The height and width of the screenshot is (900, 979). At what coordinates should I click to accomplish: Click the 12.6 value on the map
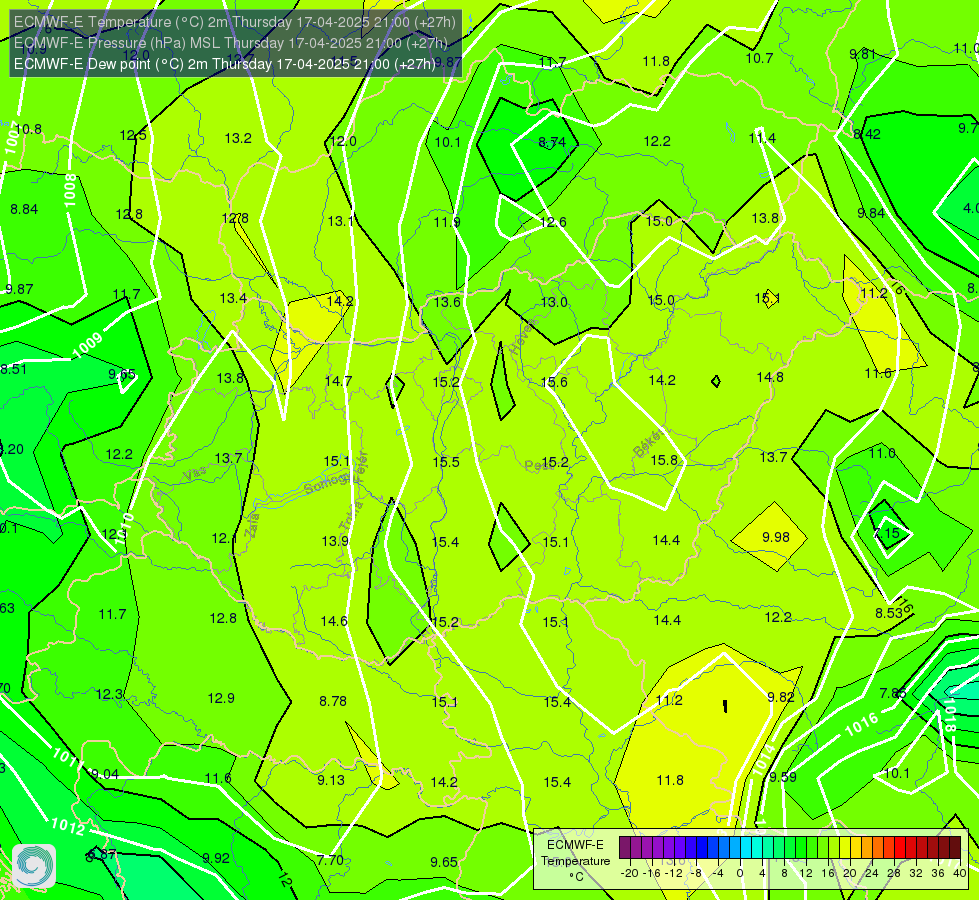point(553,222)
